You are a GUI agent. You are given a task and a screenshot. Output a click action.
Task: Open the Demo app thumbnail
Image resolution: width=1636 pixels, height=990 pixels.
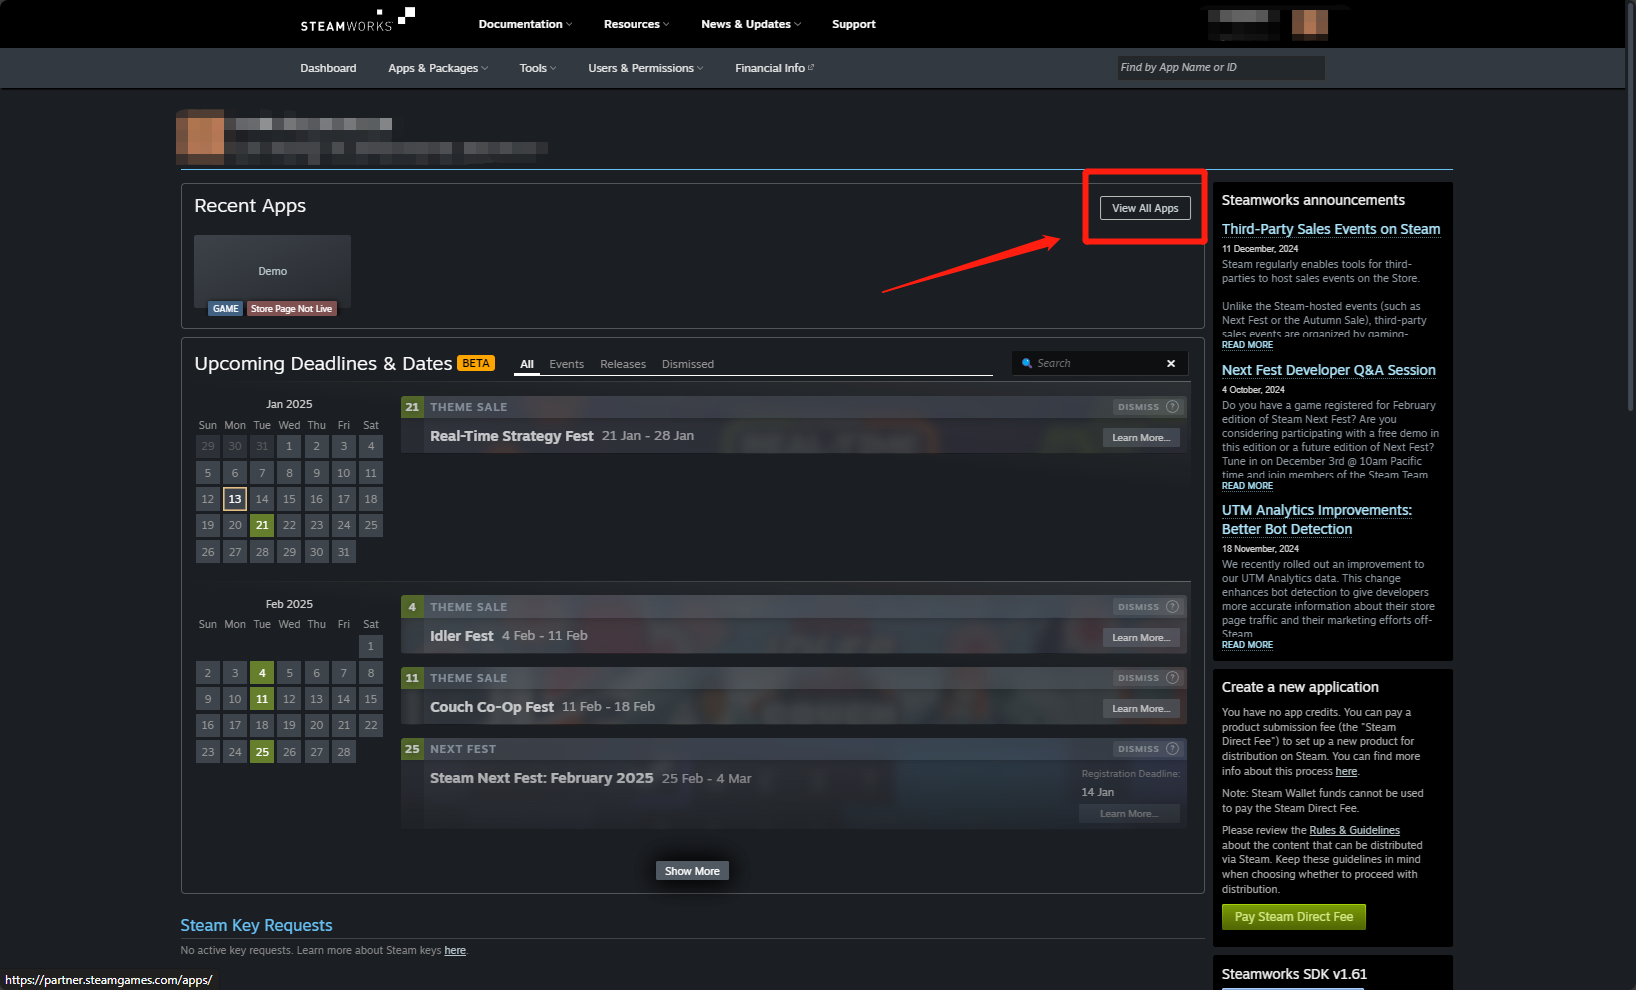pyautogui.click(x=272, y=270)
